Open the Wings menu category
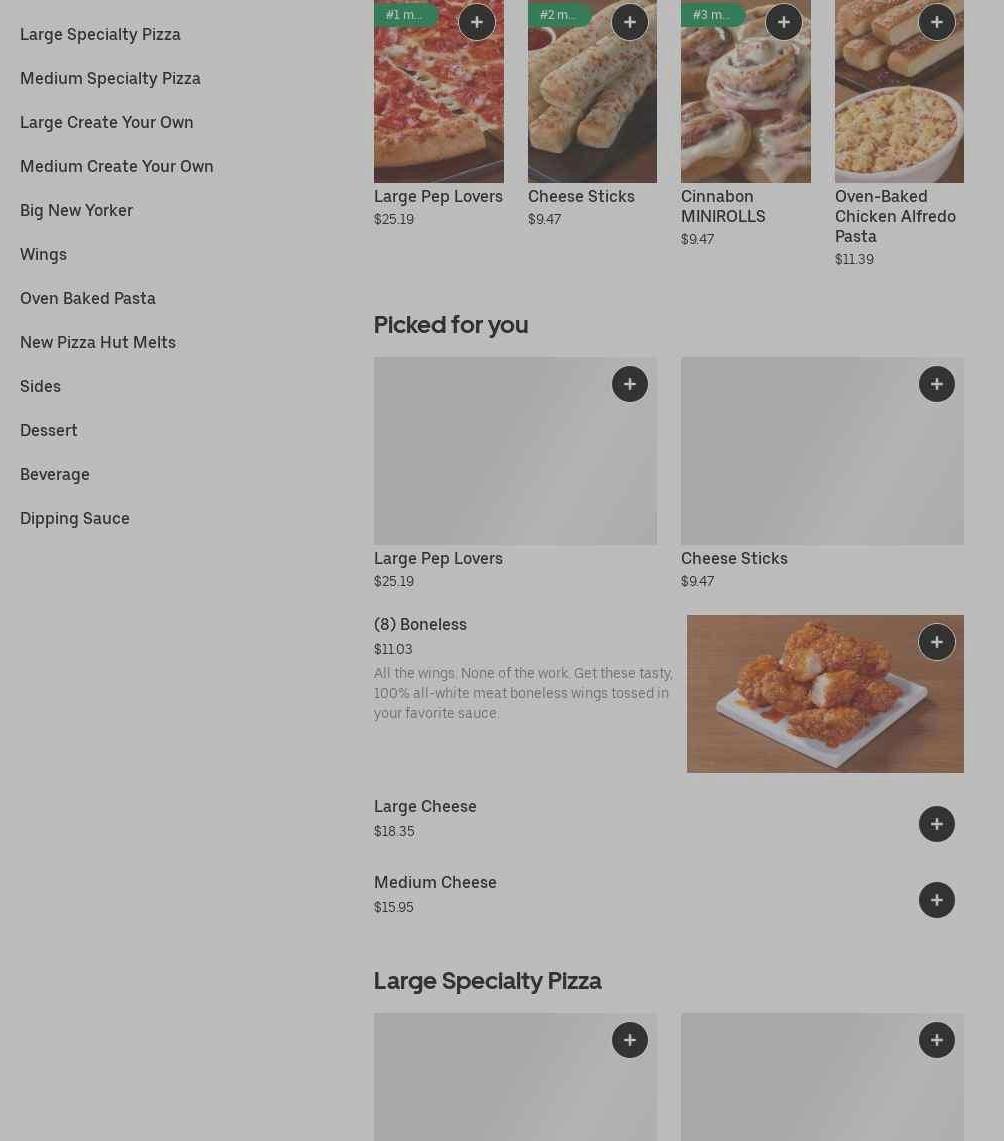The image size is (1004, 1141). (x=43, y=254)
